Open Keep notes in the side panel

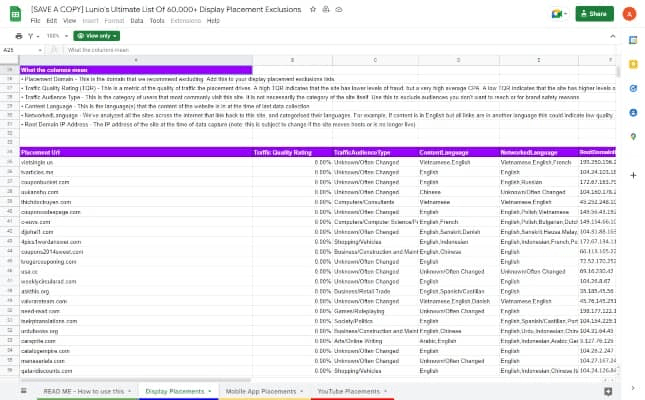point(633,64)
